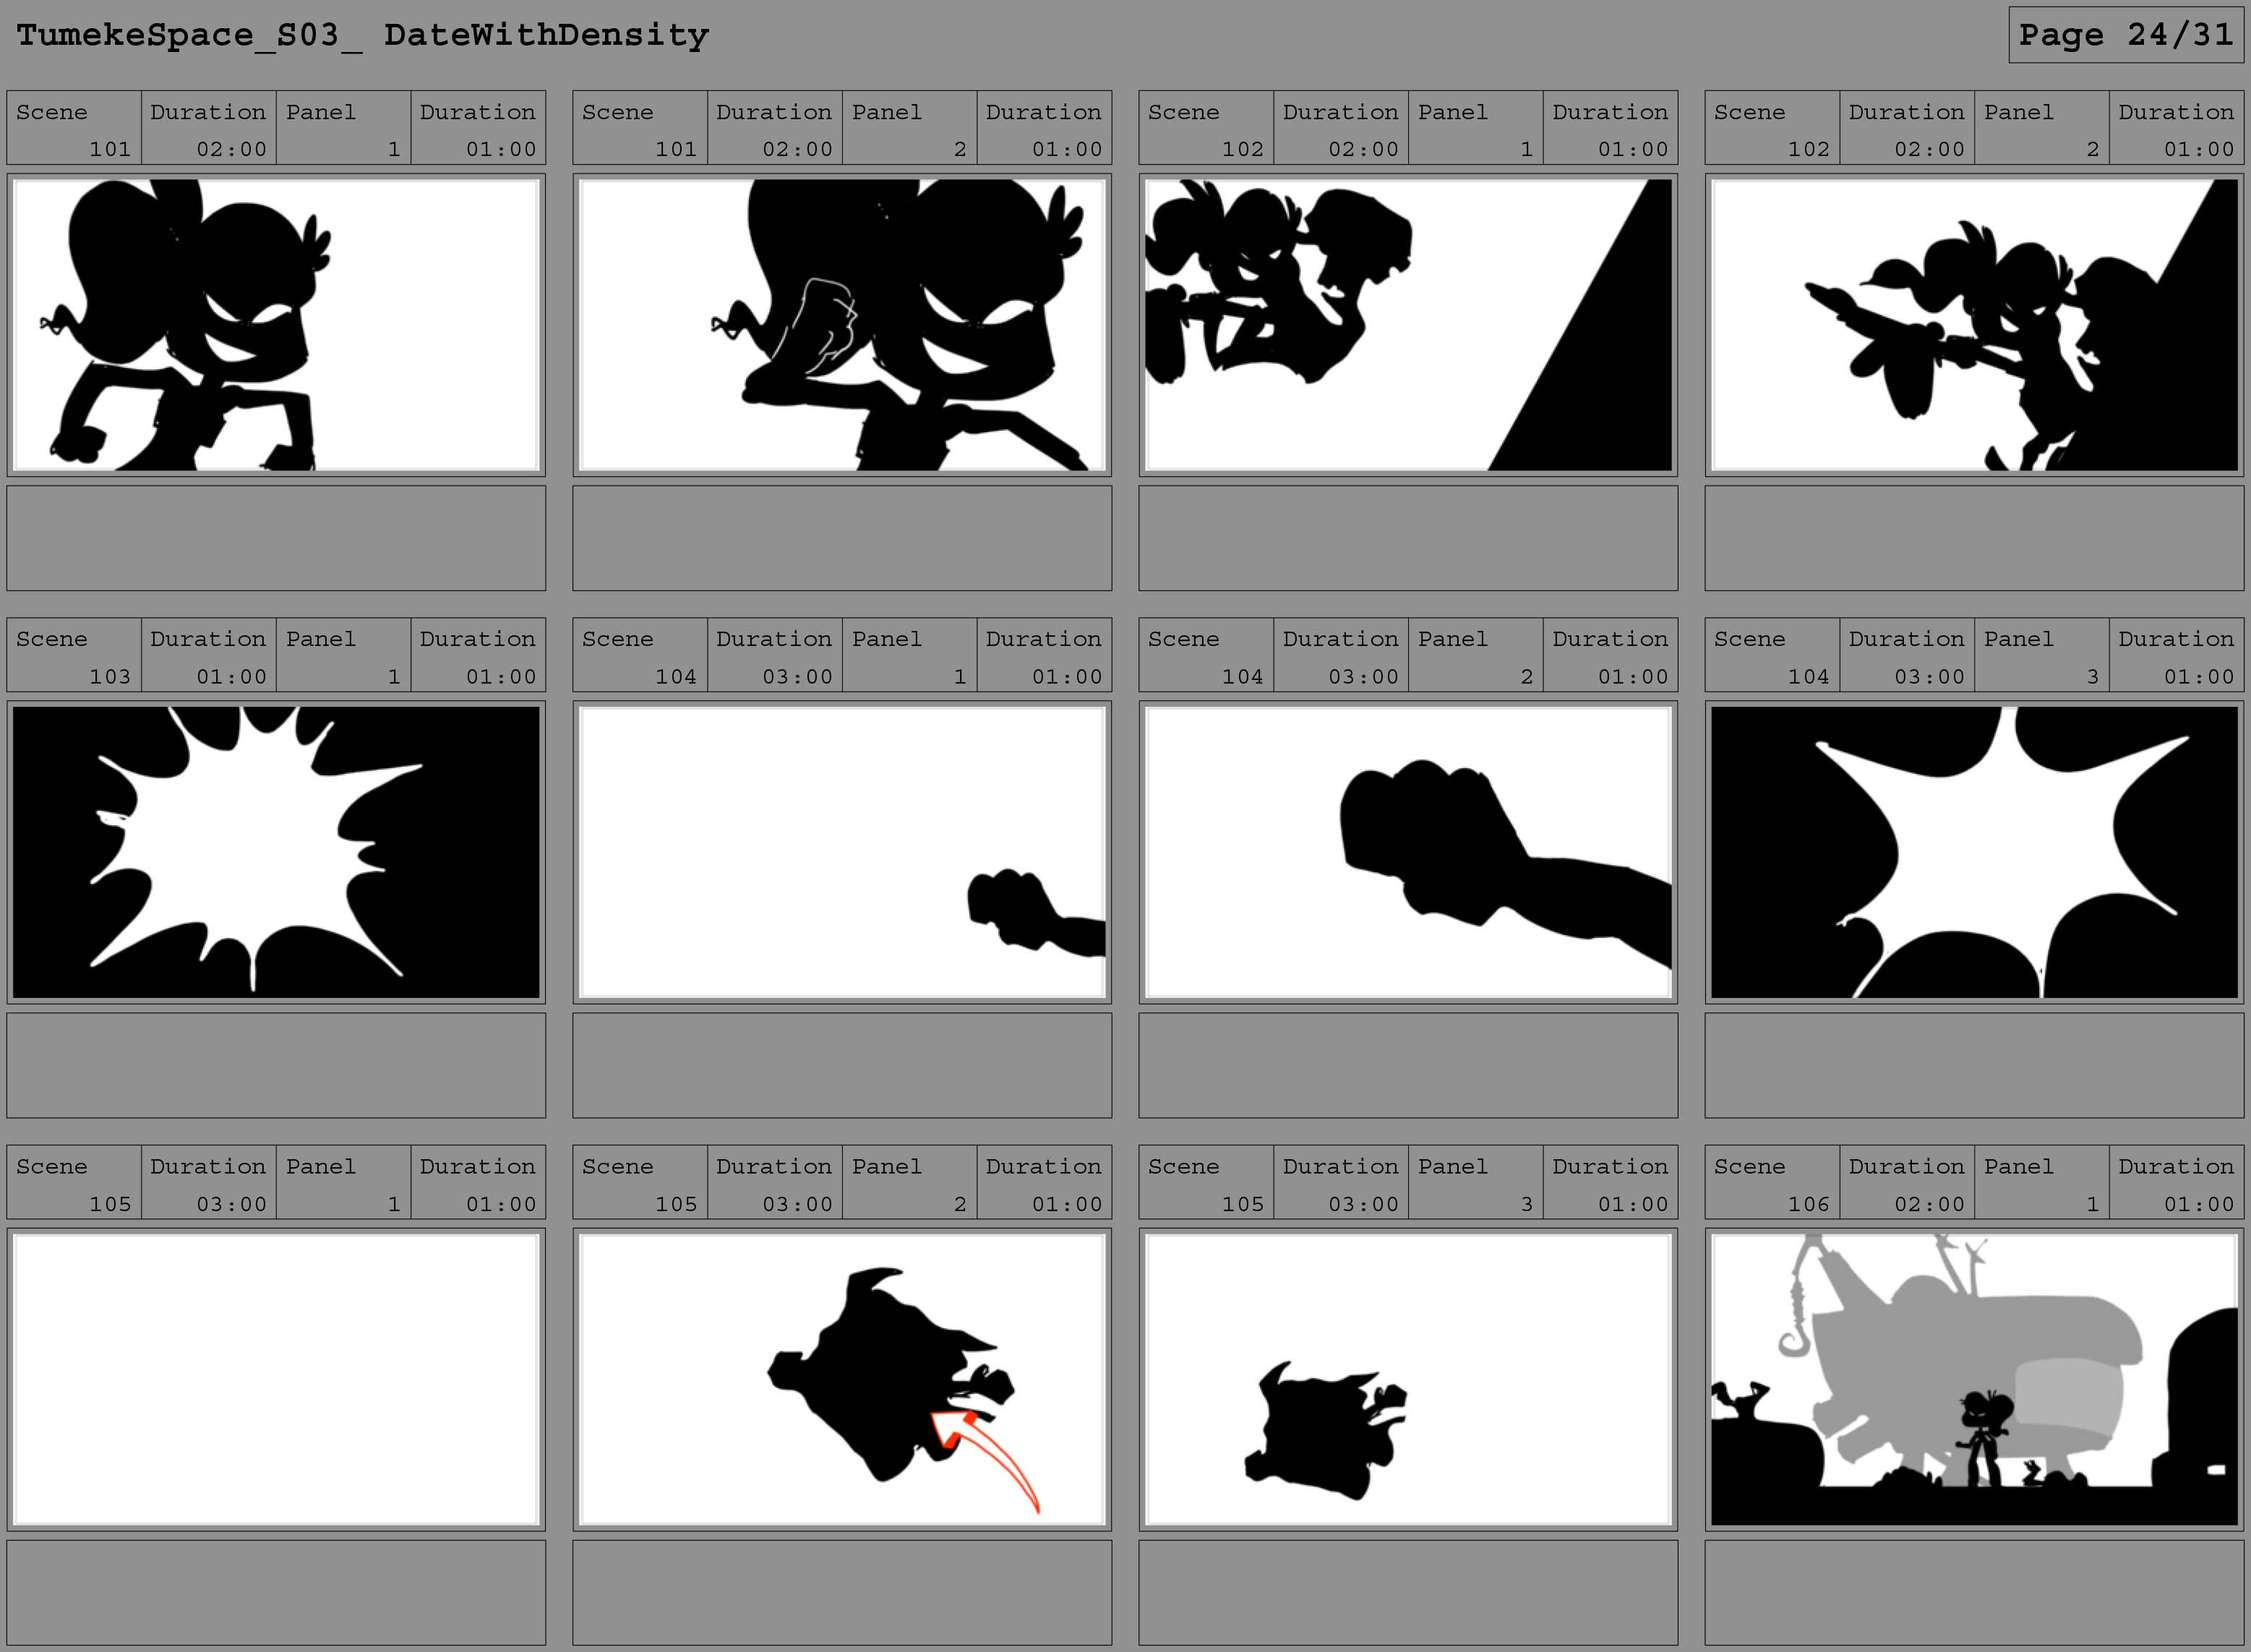Click the Scene 103 number cell
Screen dimensions: 2251x1652
tap(74, 655)
